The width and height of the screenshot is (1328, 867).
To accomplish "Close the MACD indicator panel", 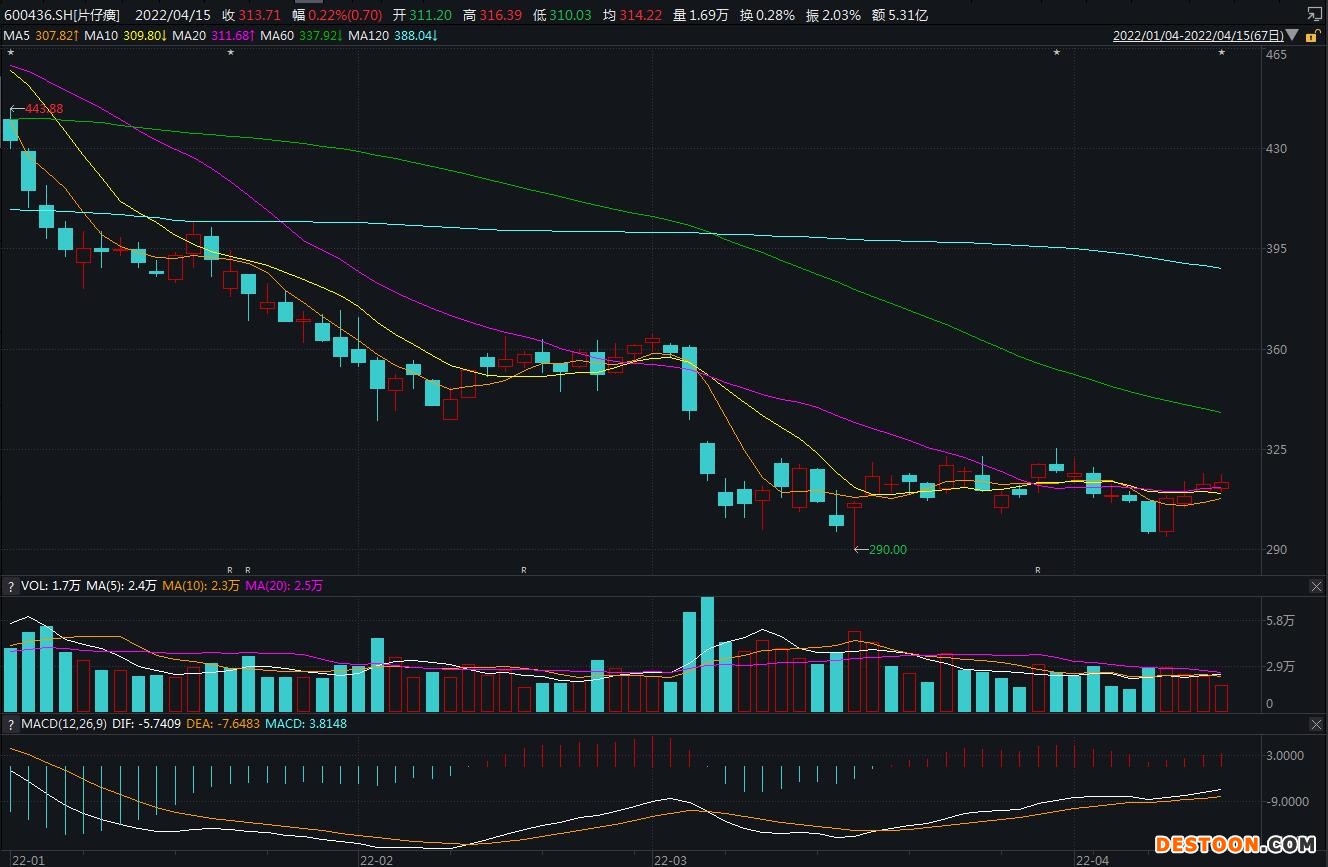I will (x=1316, y=723).
